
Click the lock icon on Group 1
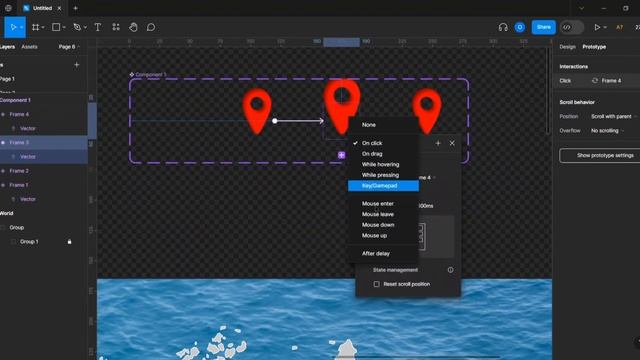(x=69, y=242)
